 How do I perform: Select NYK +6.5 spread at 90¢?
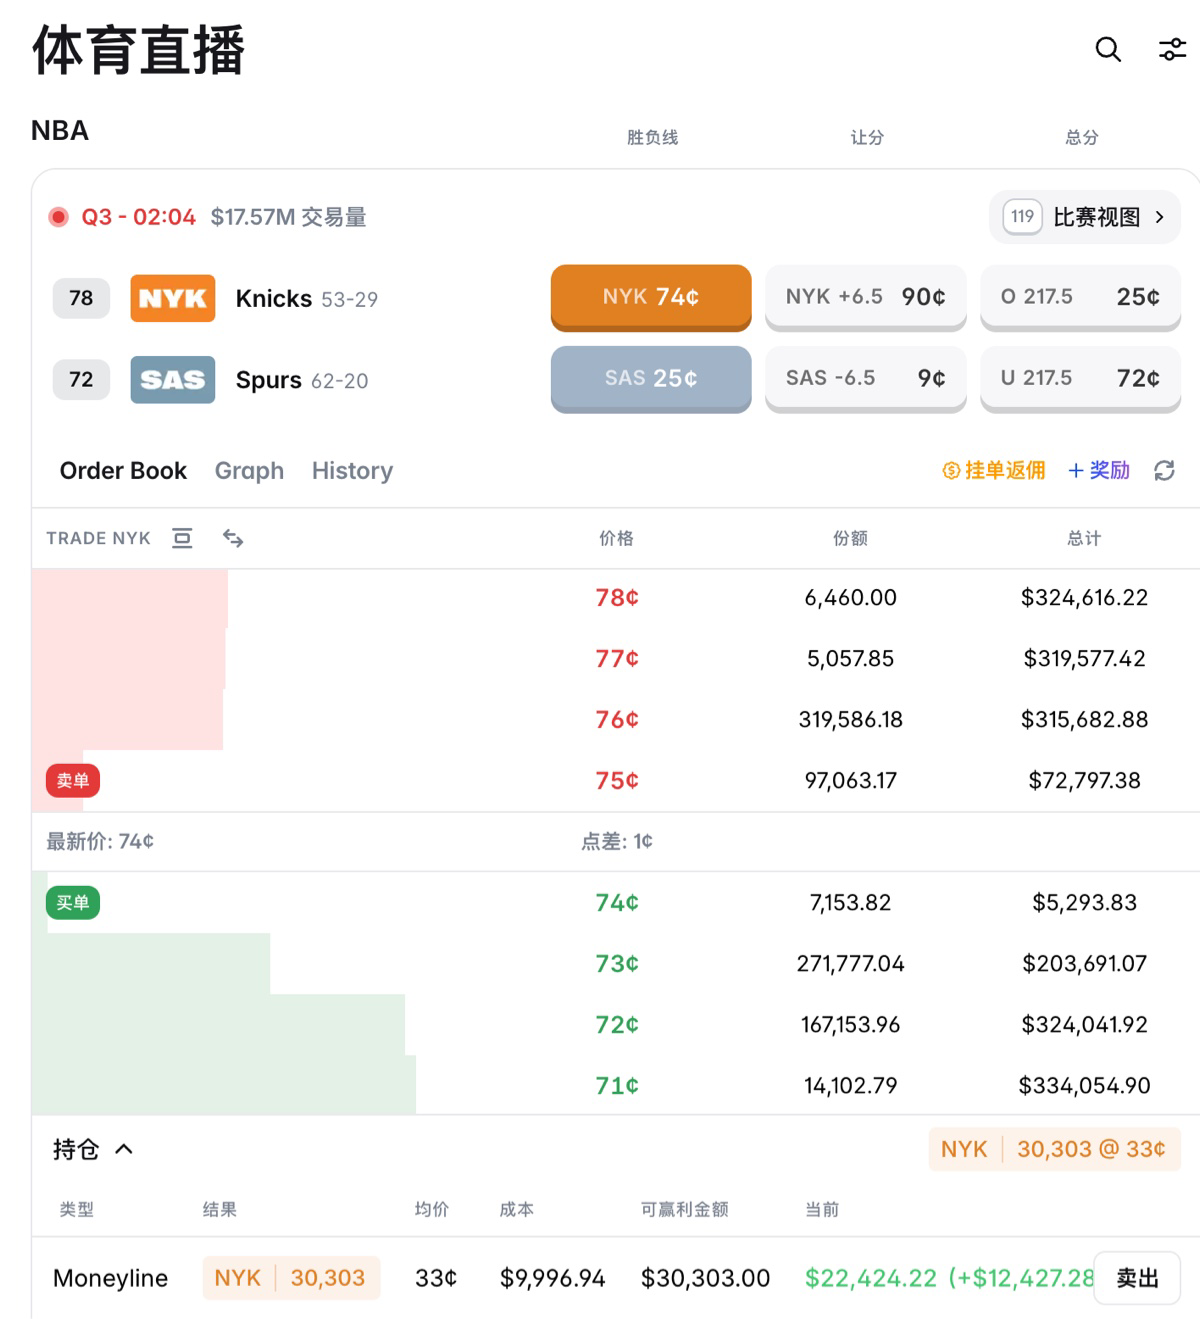coord(866,296)
